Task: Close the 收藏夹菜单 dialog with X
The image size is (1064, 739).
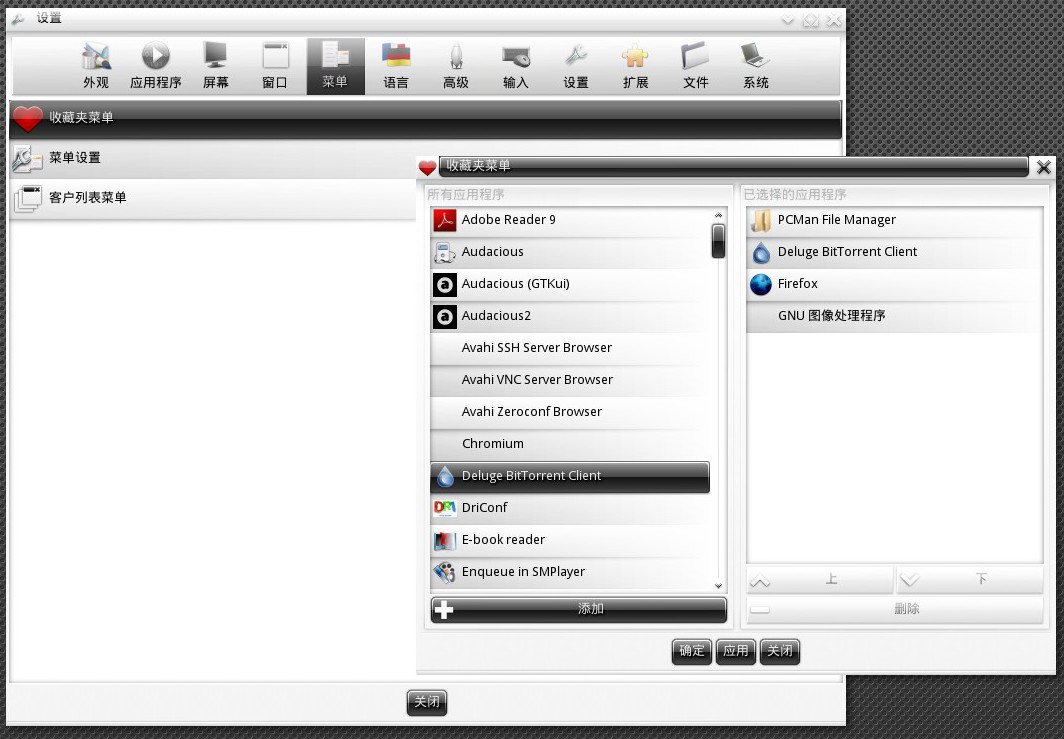Action: point(1044,167)
